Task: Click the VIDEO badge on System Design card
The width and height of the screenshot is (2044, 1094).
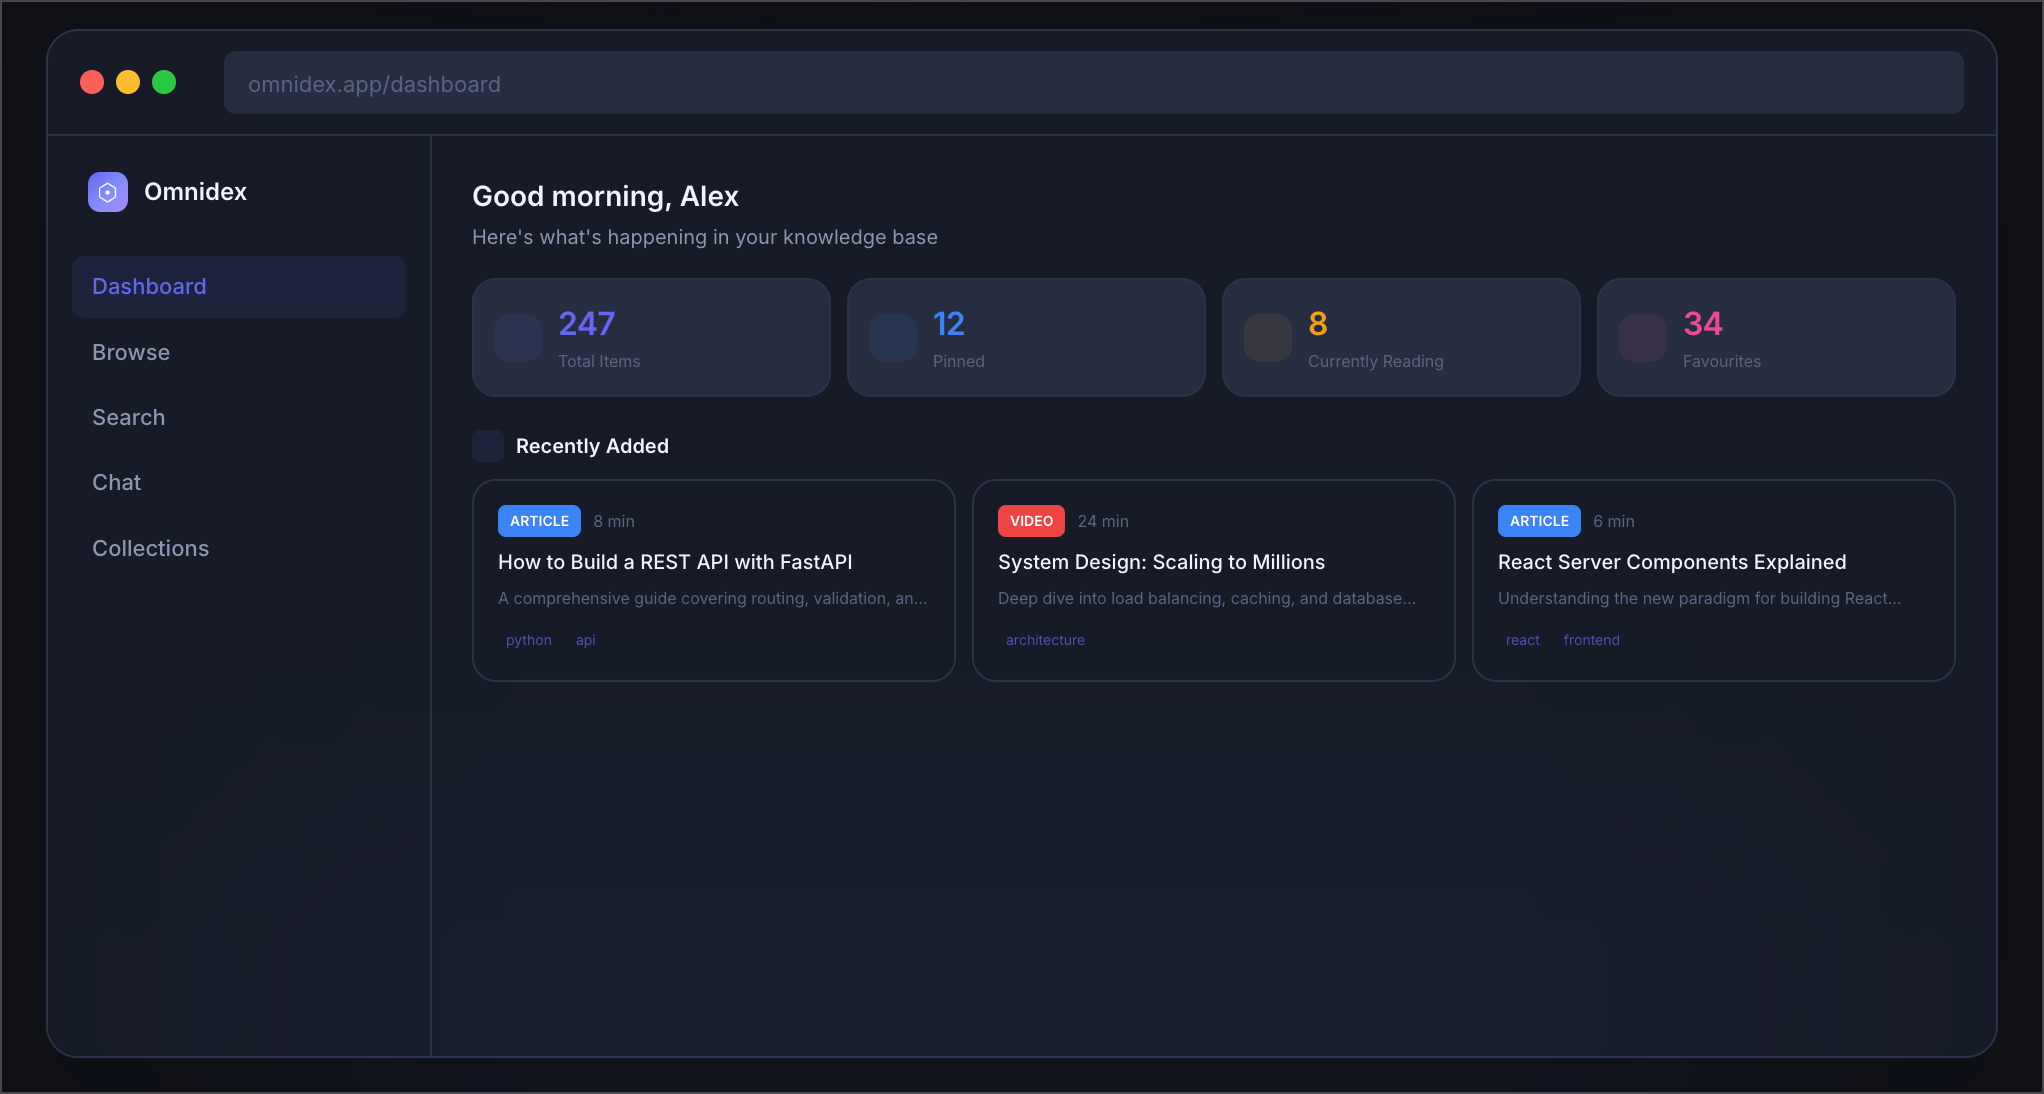Action: [x=1030, y=521]
